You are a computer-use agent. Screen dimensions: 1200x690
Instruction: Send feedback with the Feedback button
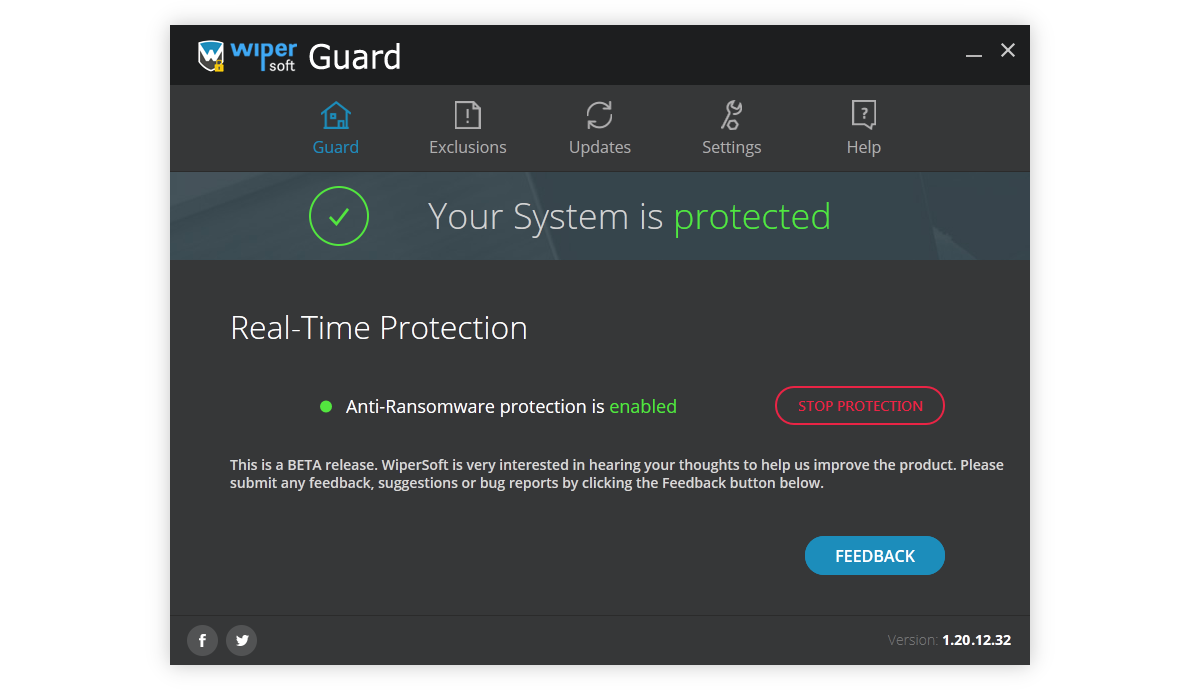(x=875, y=556)
